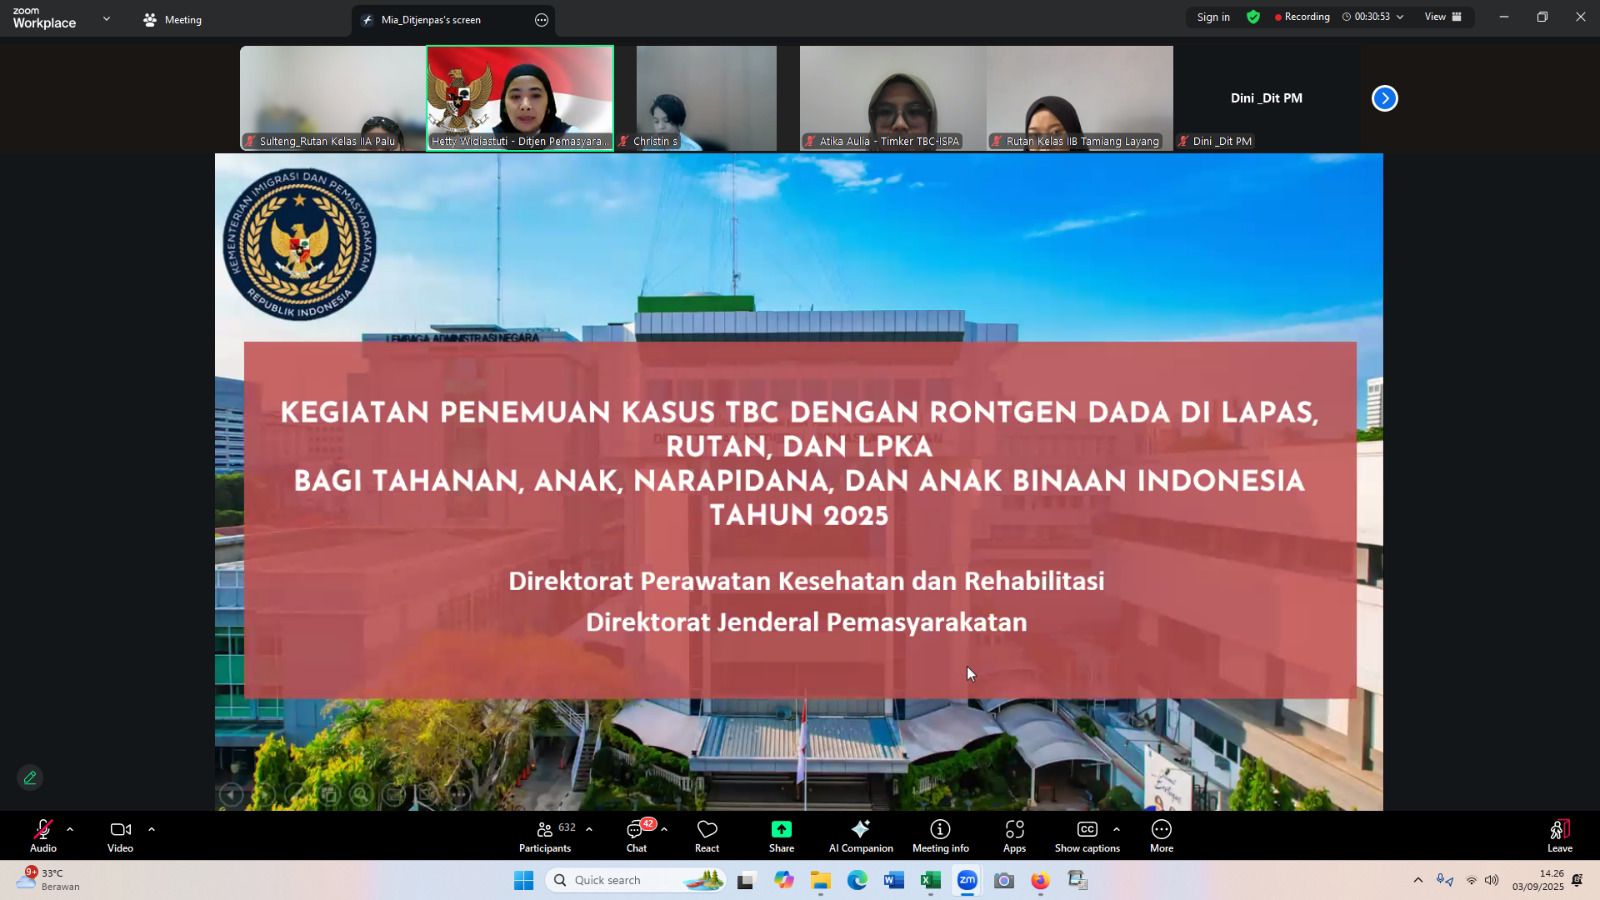The width and height of the screenshot is (1600, 900).
Task: Toggle the Video camera on
Action: pos(120,835)
